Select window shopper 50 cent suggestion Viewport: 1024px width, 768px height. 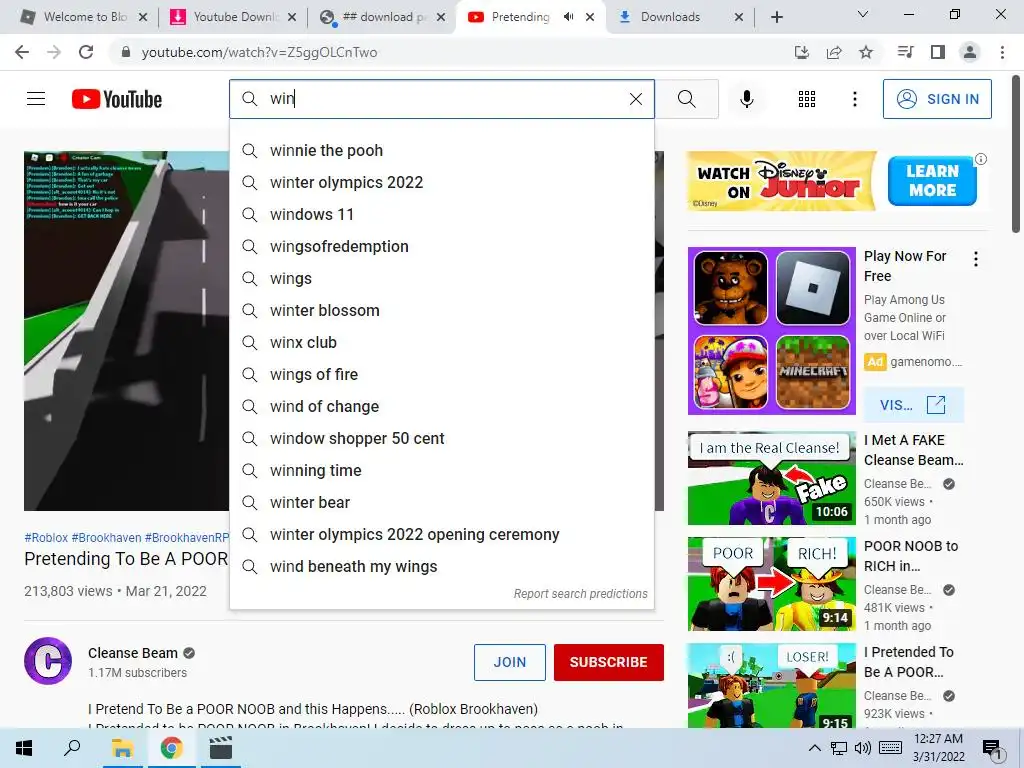coord(441,438)
